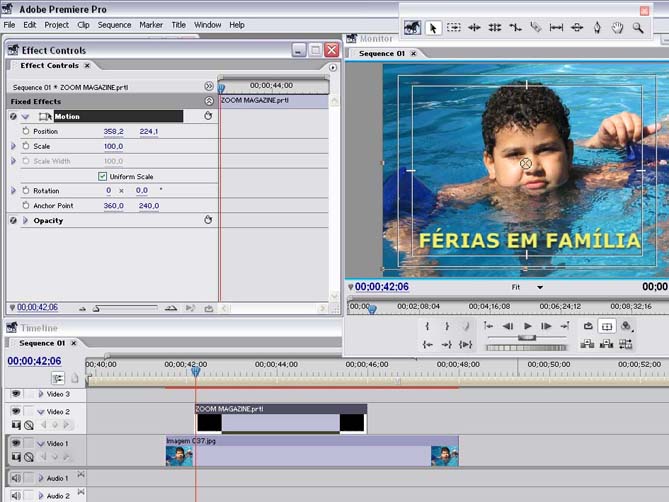Pick the Razor tool in the toolbox
Image resolution: width=669 pixels, height=502 pixels.
click(x=535, y=28)
